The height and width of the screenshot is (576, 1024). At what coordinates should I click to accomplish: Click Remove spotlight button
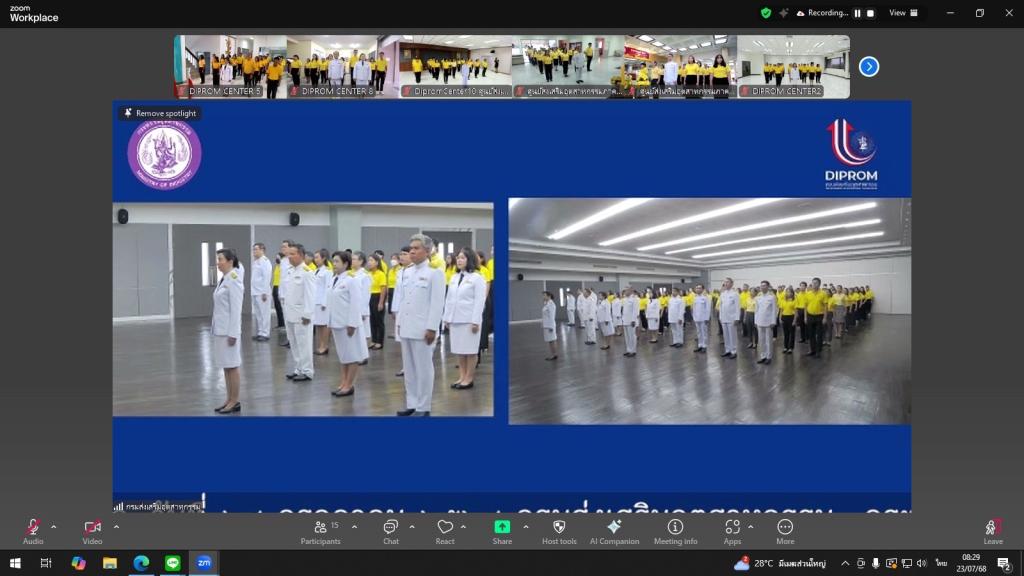160,113
